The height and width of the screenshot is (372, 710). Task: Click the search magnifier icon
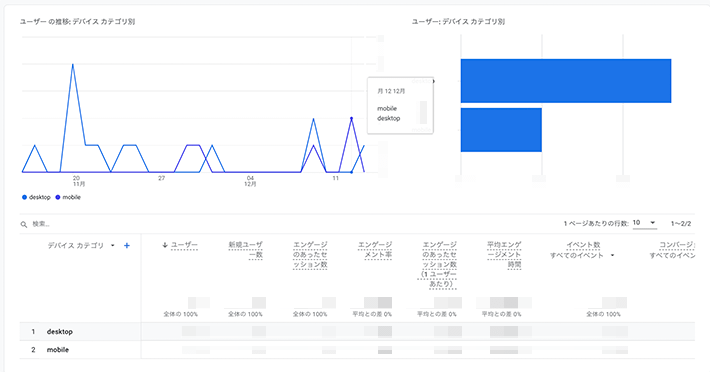tap(24, 224)
